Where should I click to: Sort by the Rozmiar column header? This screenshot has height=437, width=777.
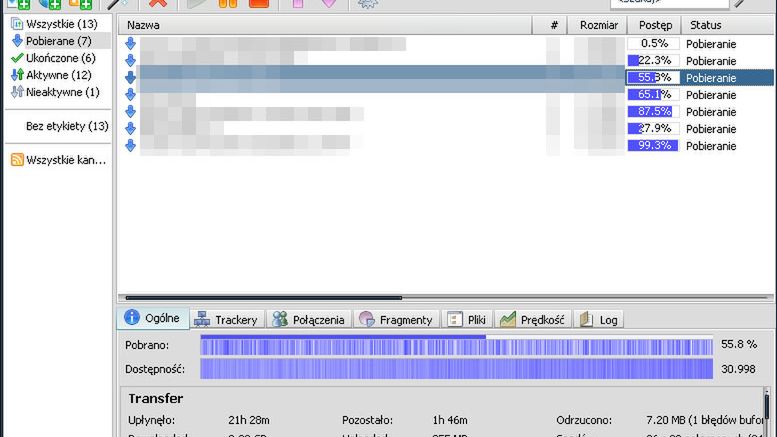tap(598, 25)
